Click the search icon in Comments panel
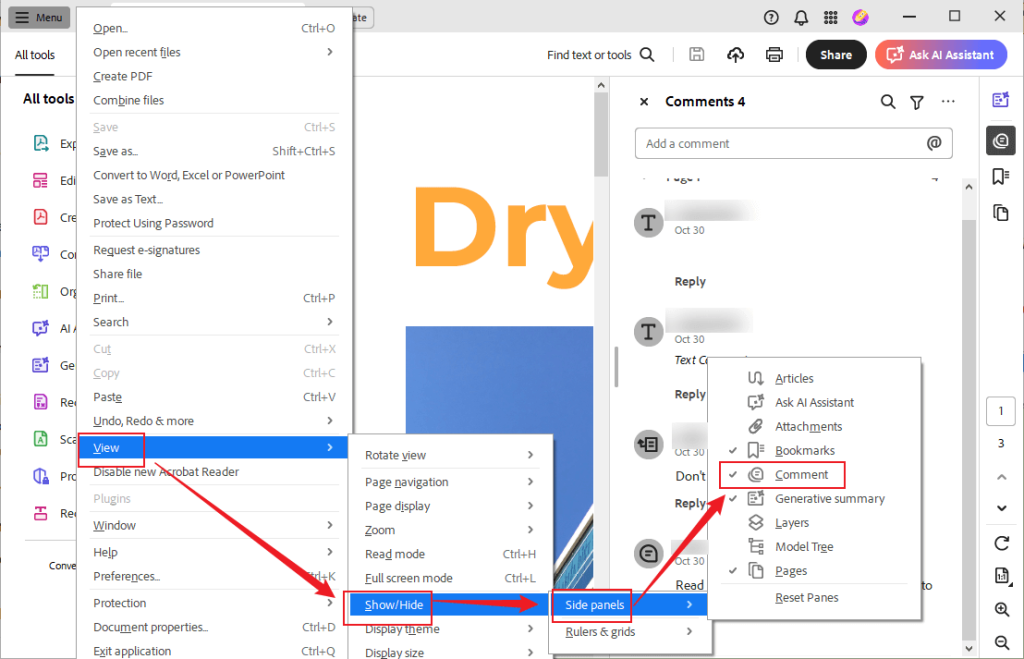 pyautogui.click(x=888, y=101)
